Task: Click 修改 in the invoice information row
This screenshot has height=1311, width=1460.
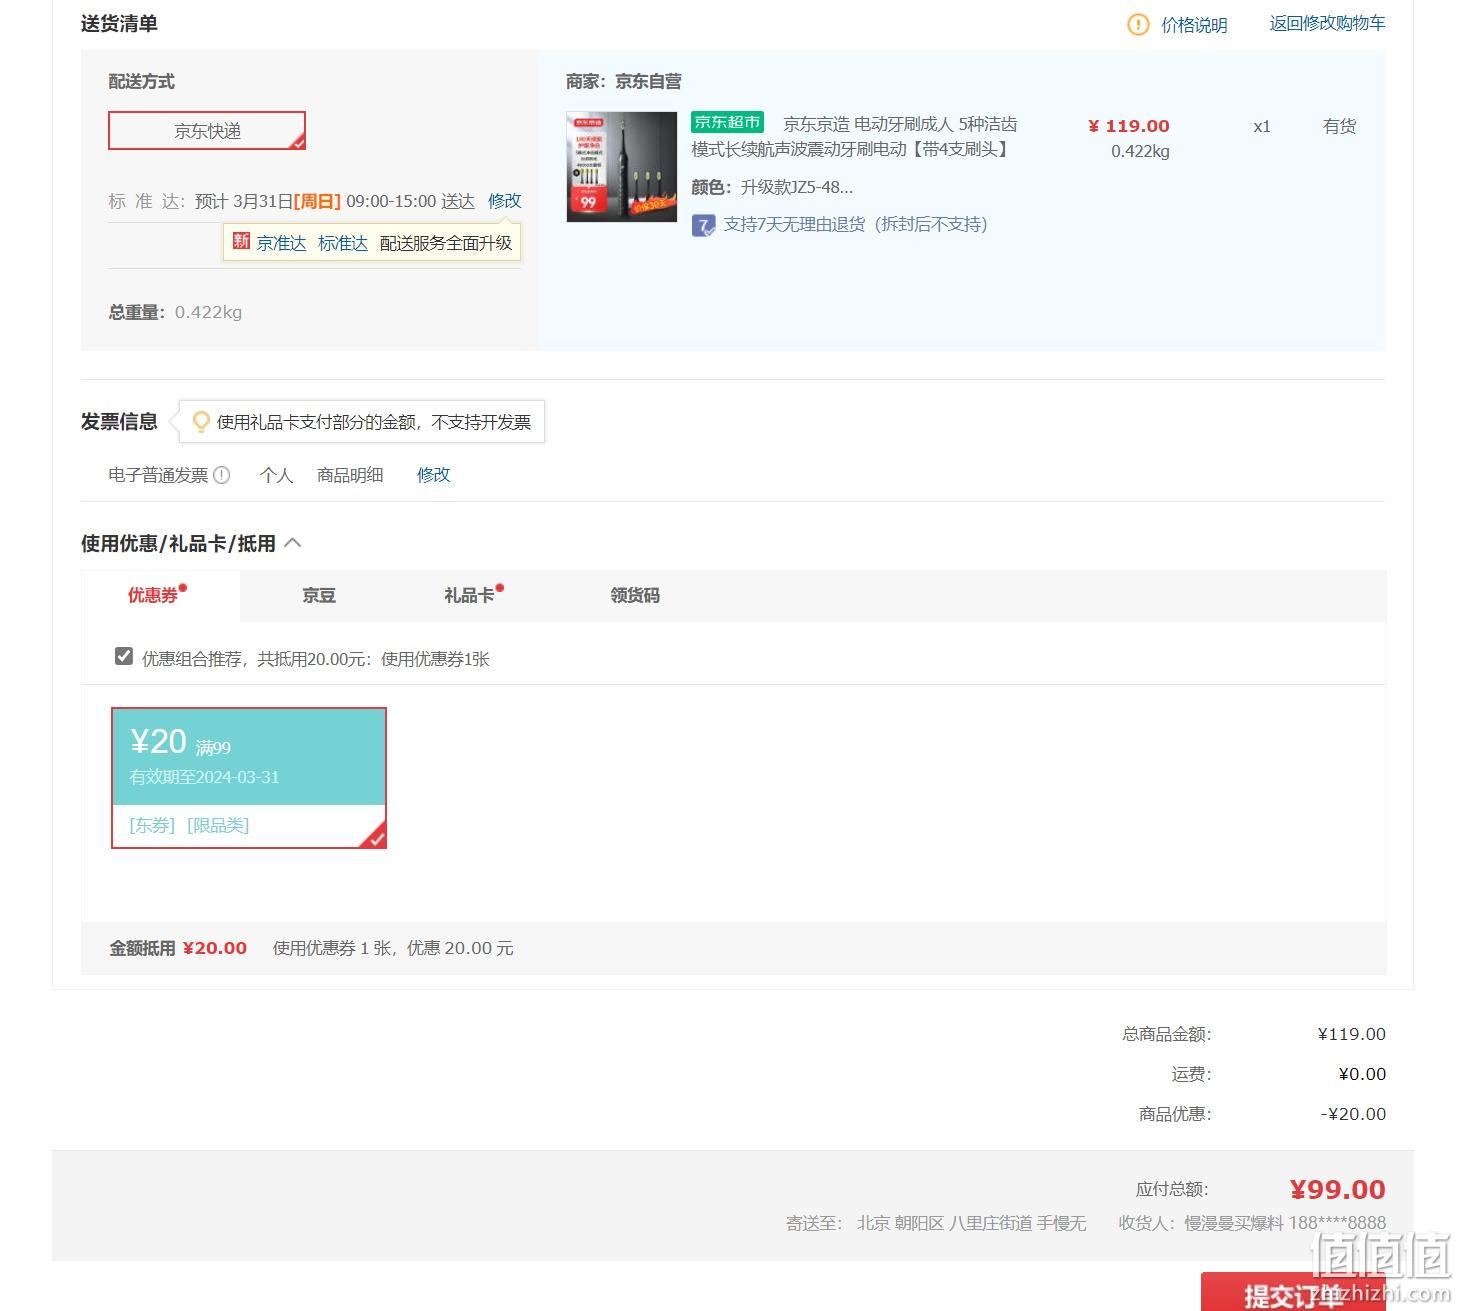Action: [433, 475]
